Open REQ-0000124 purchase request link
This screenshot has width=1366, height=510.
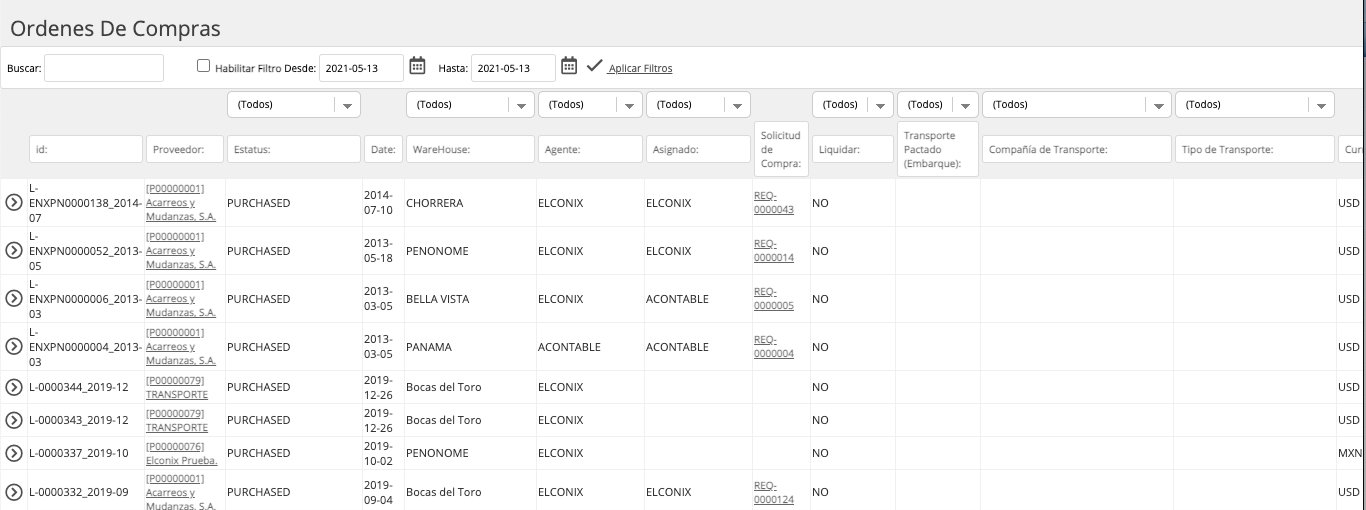point(774,492)
